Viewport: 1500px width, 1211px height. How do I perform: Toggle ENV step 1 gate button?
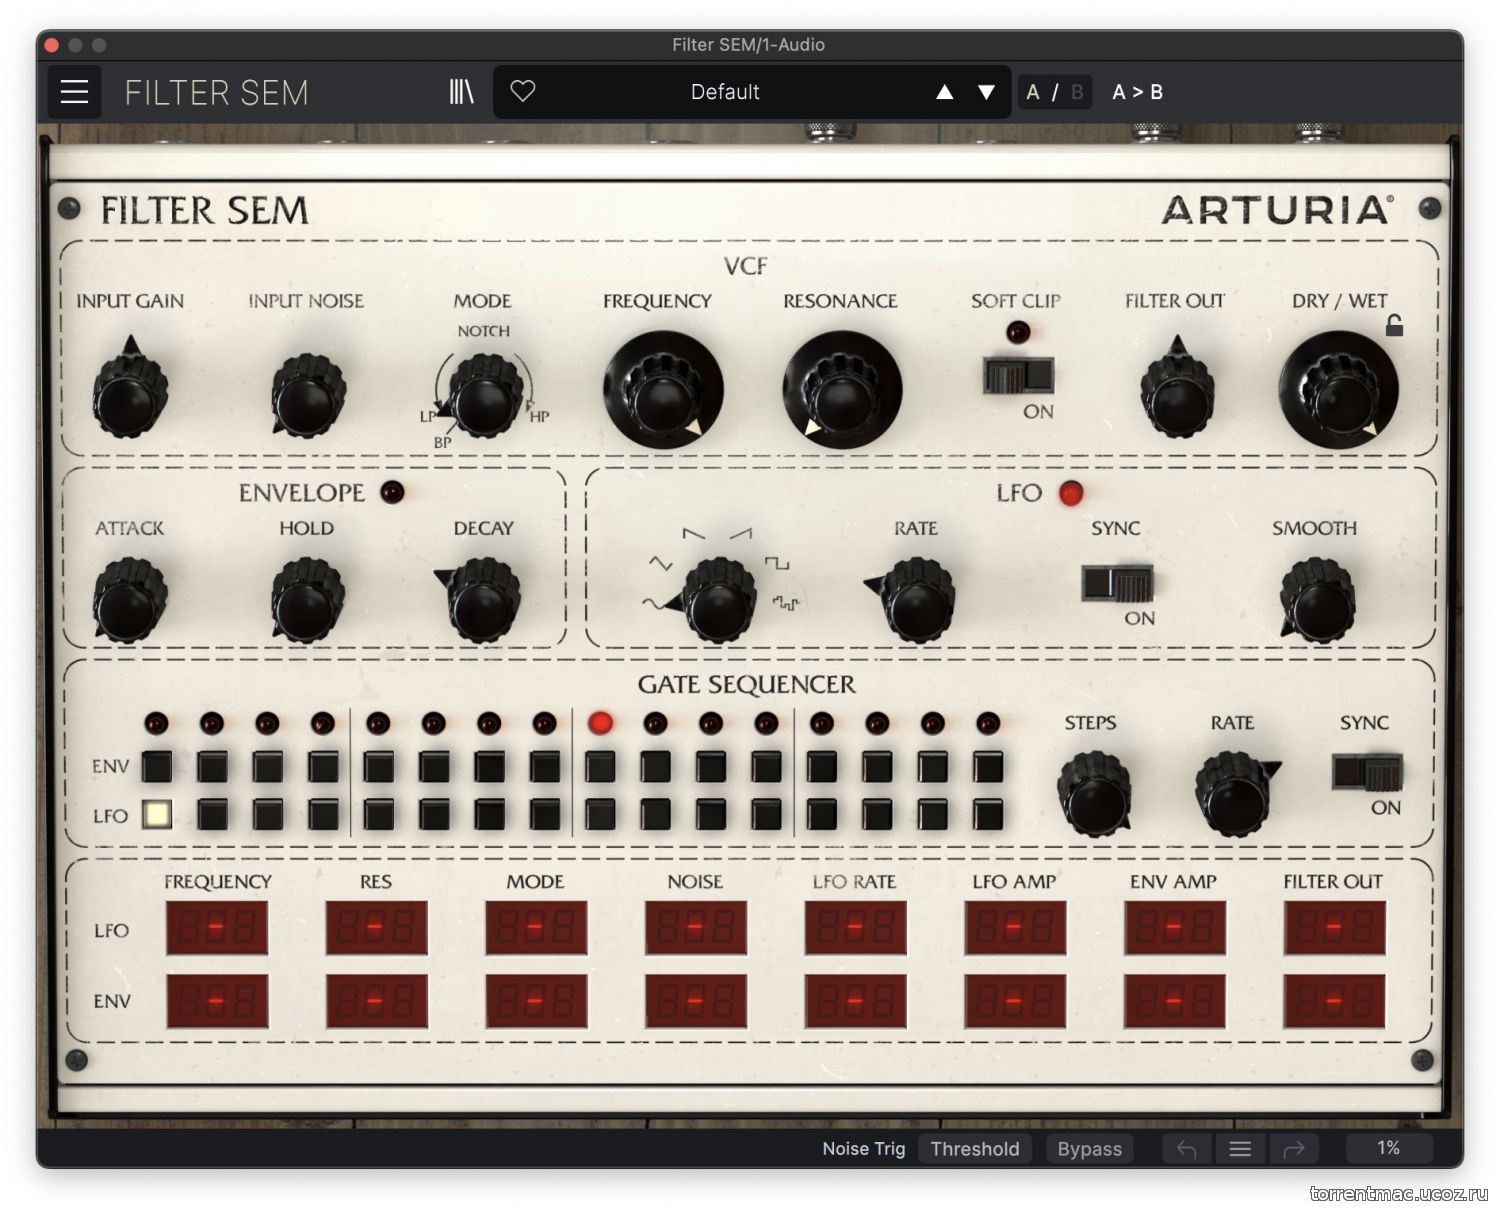pyautogui.click(x=156, y=766)
